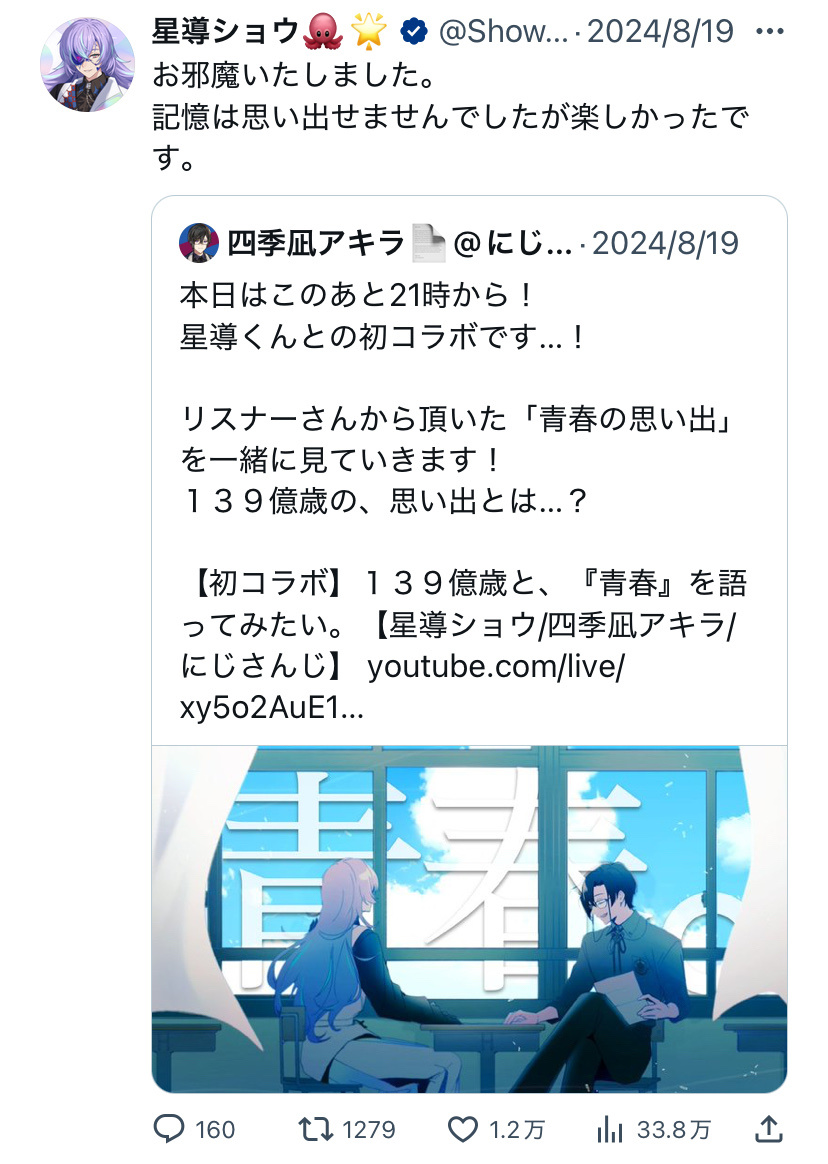Open the share upload icon
The height and width of the screenshot is (1164, 828).
(x=769, y=1128)
